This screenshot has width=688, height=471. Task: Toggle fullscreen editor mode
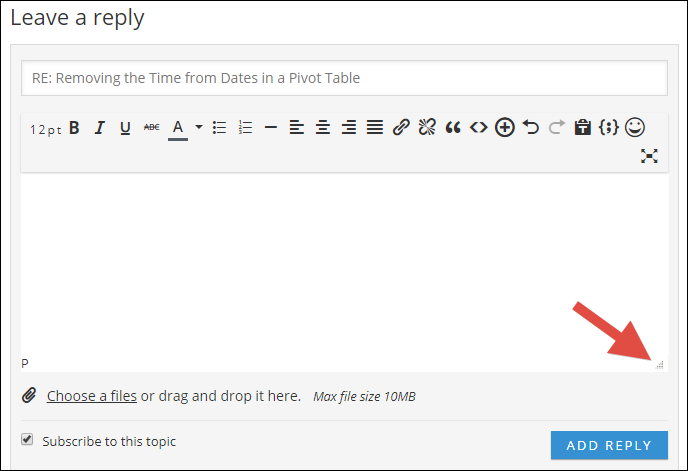pos(649,156)
